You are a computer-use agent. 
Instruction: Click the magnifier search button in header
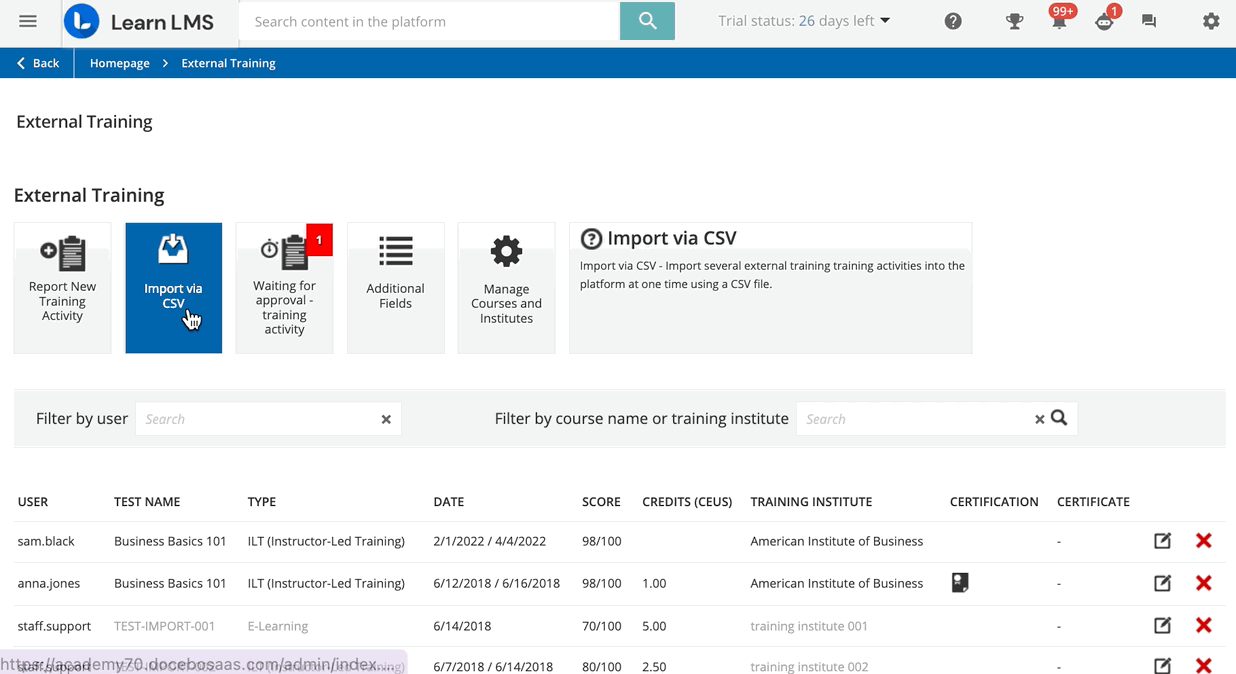click(647, 21)
